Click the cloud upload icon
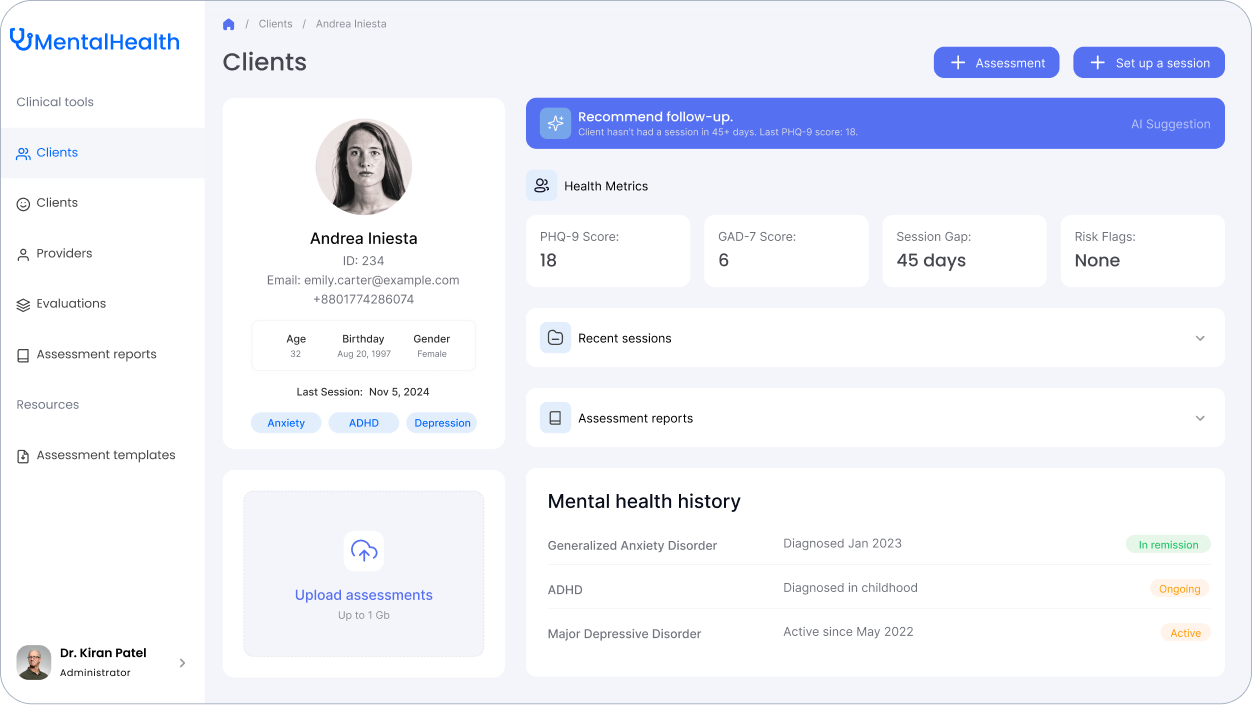 [x=364, y=551]
